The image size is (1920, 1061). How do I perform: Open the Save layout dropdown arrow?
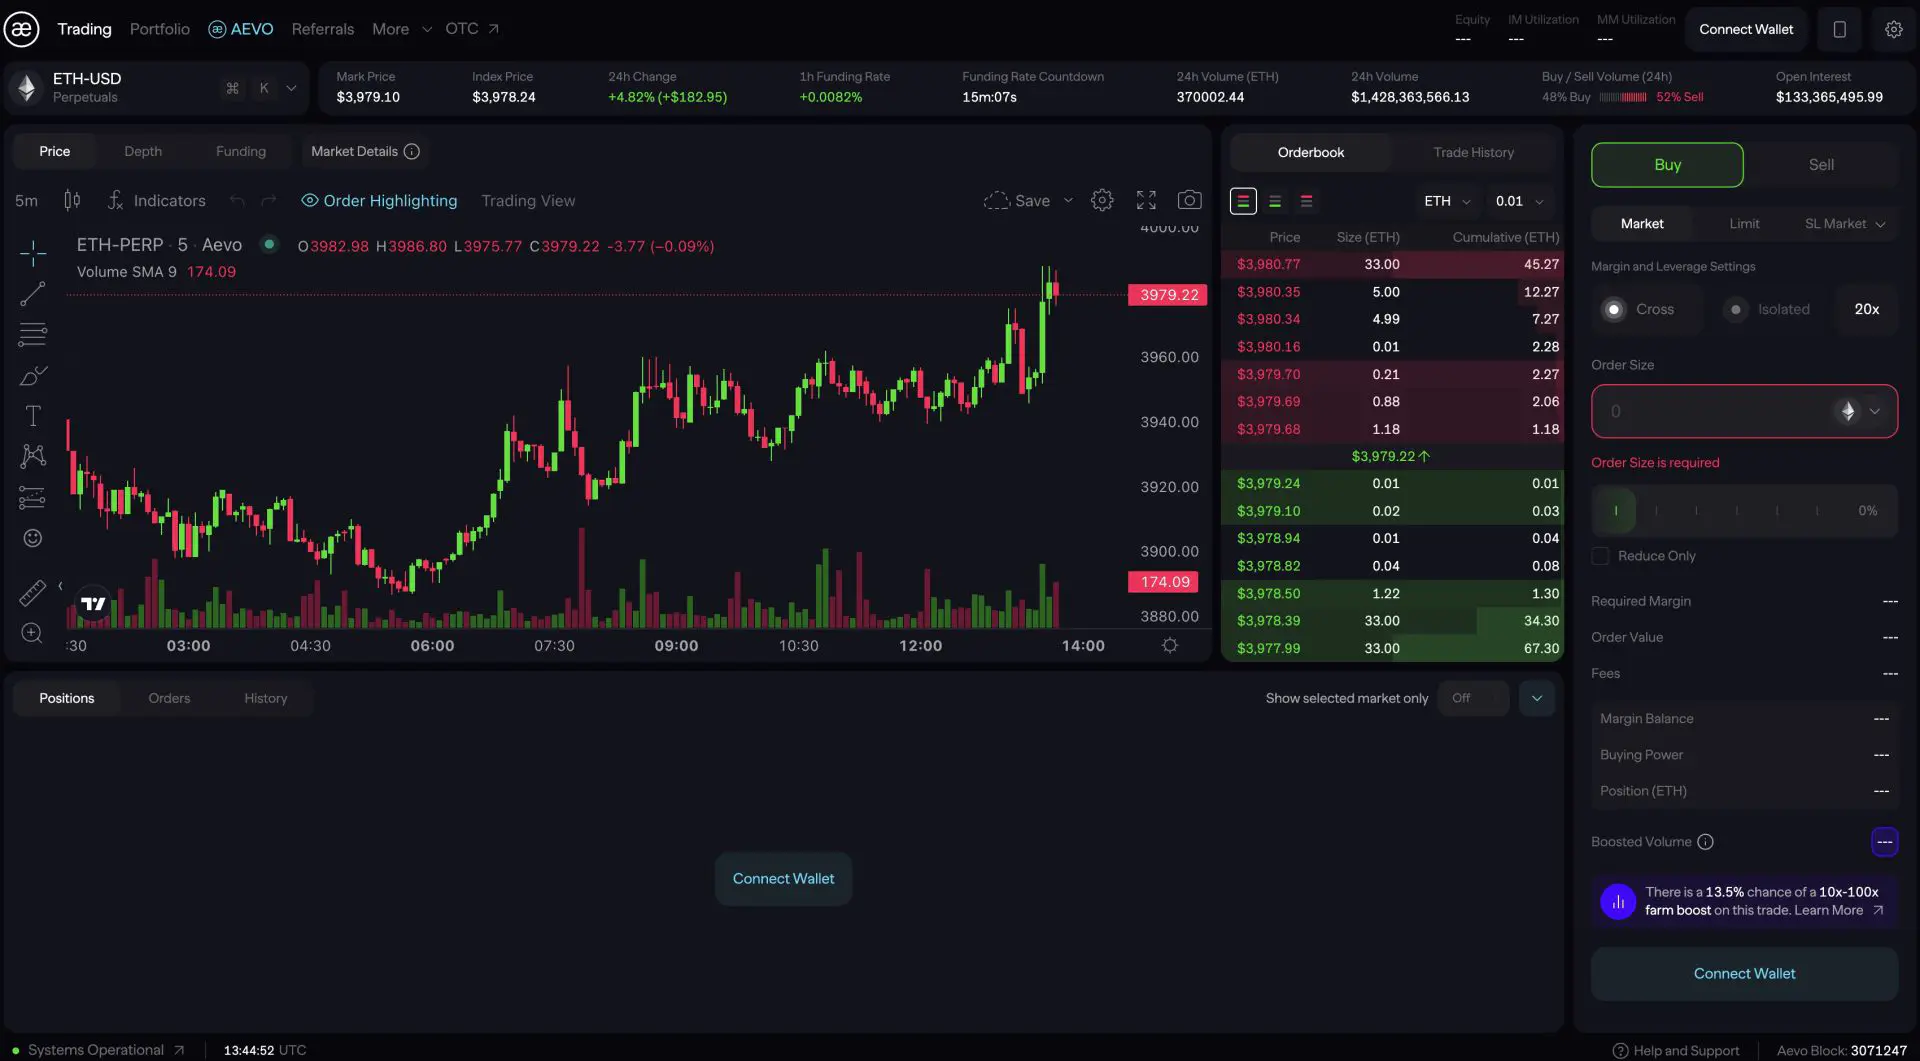1068,201
